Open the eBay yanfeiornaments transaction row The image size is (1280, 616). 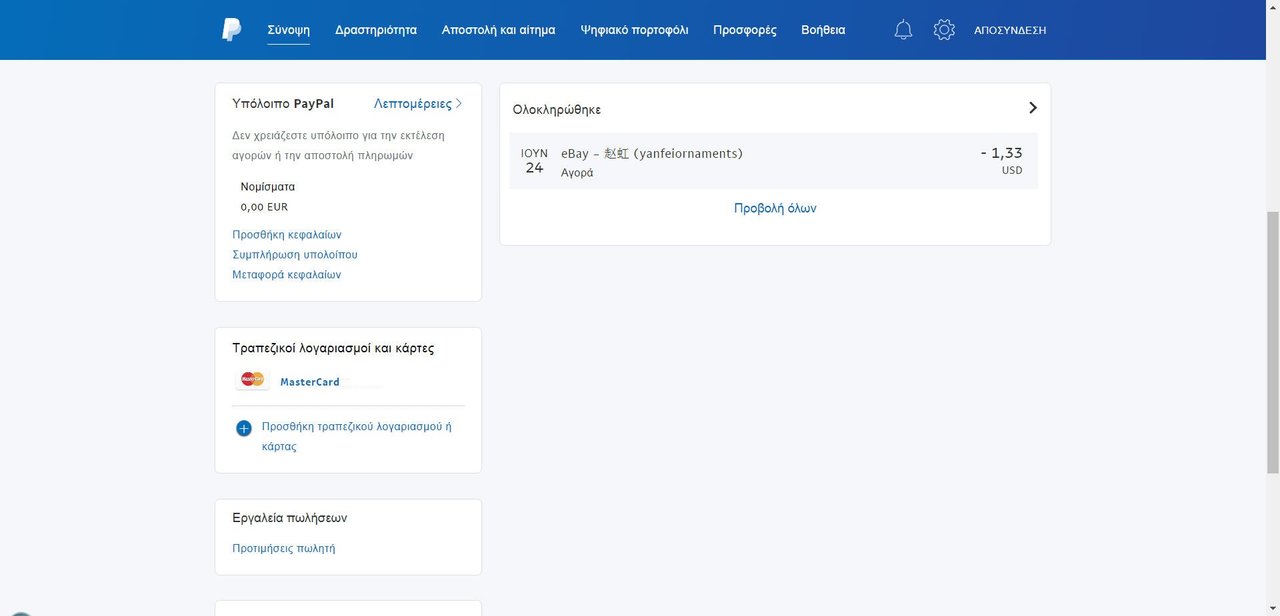(774, 161)
